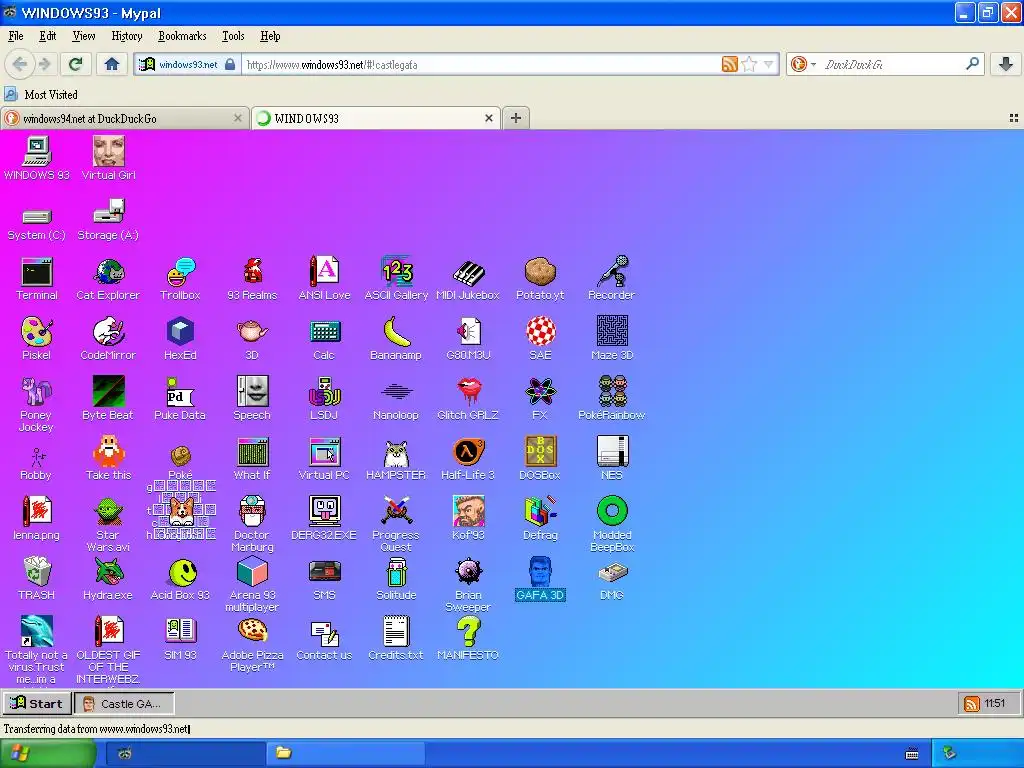Open the Edit menu
The image size is (1024, 768).
pyautogui.click(x=48, y=36)
